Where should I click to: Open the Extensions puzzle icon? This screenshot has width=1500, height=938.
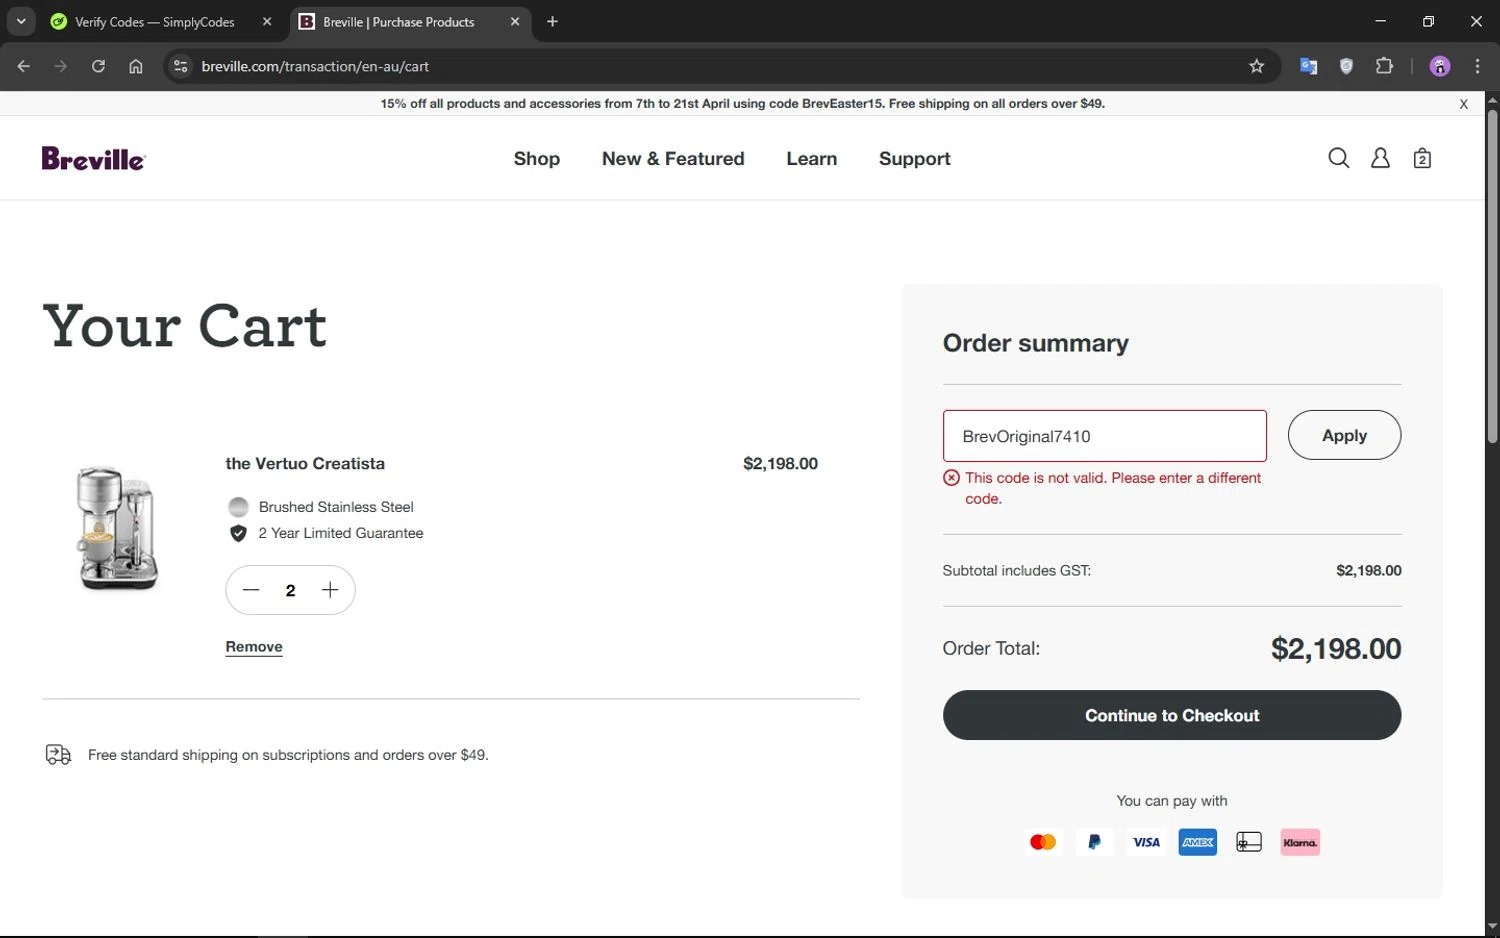(1384, 66)
